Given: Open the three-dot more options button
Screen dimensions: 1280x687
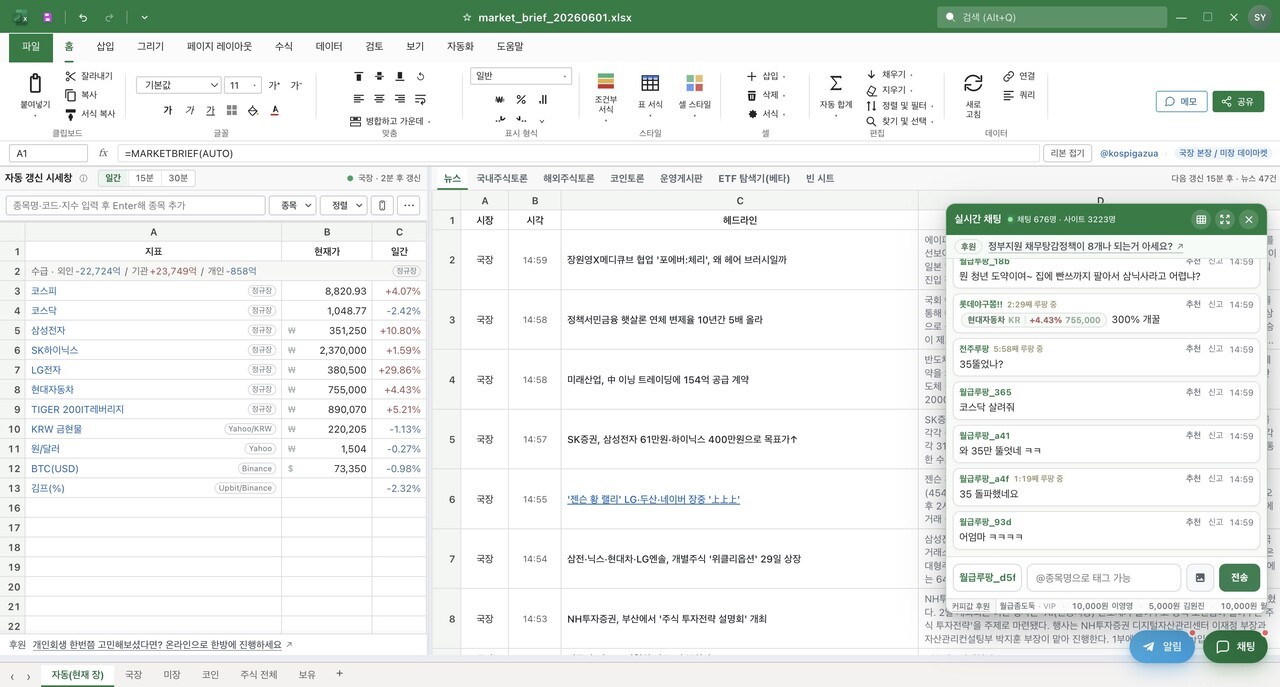Looking at the screenshot, I should (408, 205).
